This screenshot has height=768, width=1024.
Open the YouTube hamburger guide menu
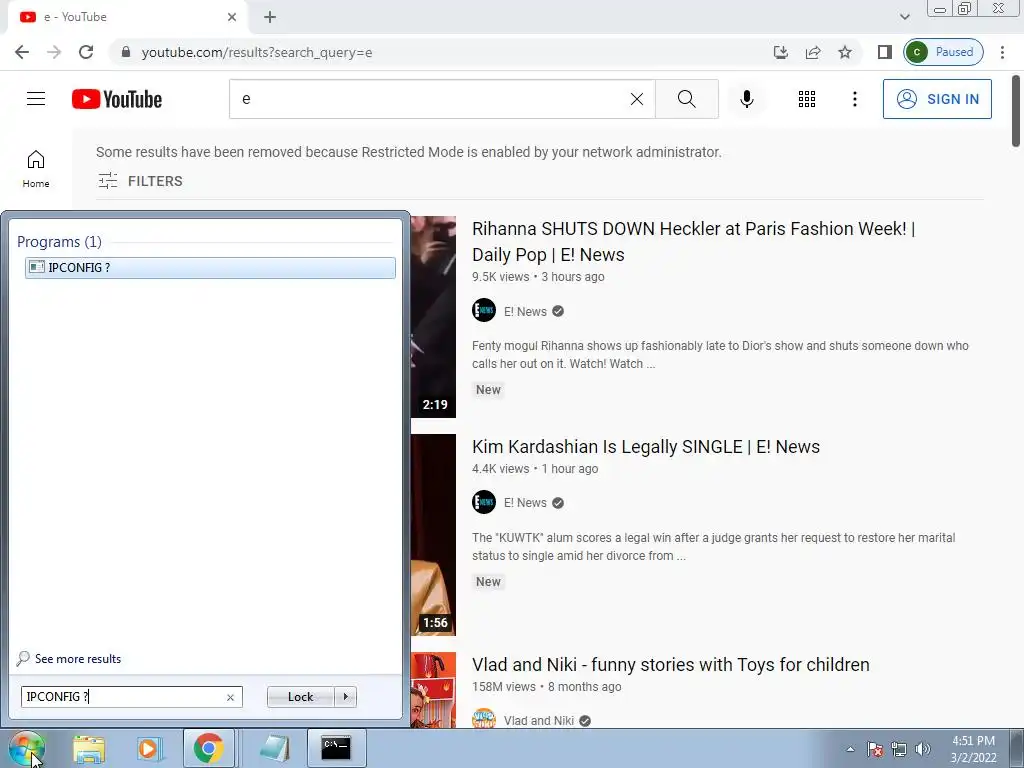(x=36, y=99)
